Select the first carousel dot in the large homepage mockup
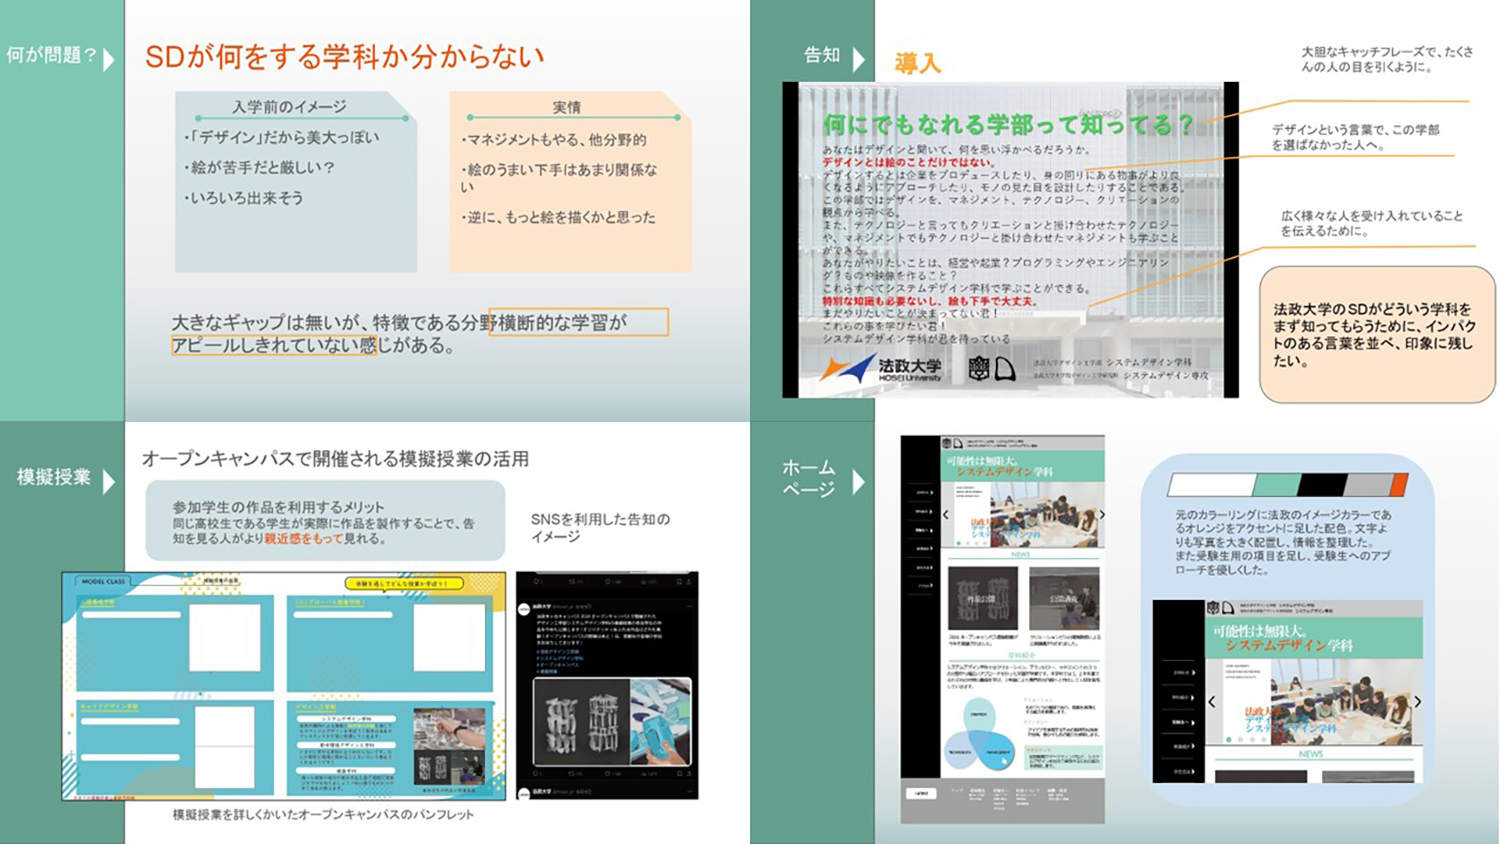 1229,740
